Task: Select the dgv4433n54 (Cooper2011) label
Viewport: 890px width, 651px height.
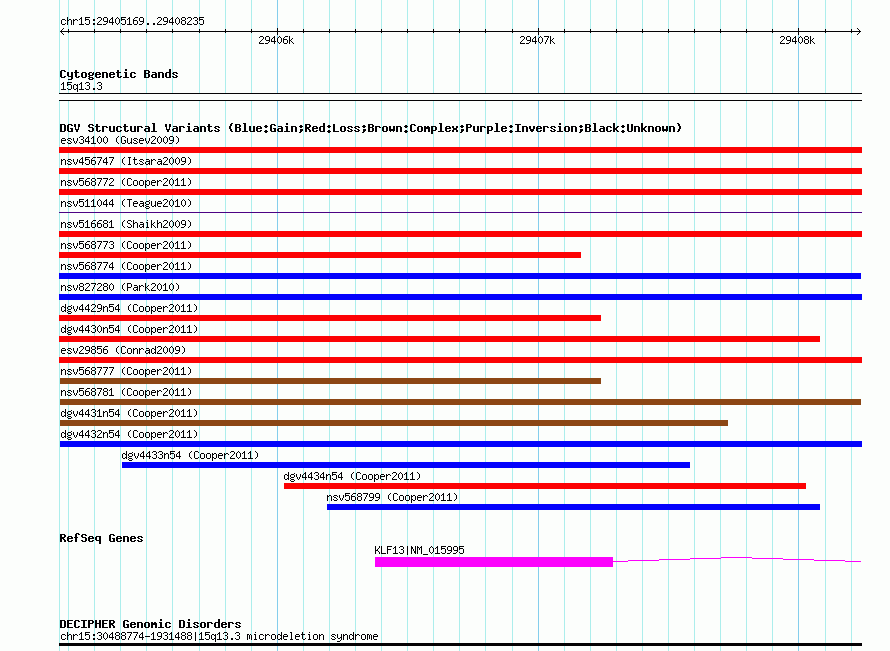Action: pyautogui.click(x=190, y=455)
